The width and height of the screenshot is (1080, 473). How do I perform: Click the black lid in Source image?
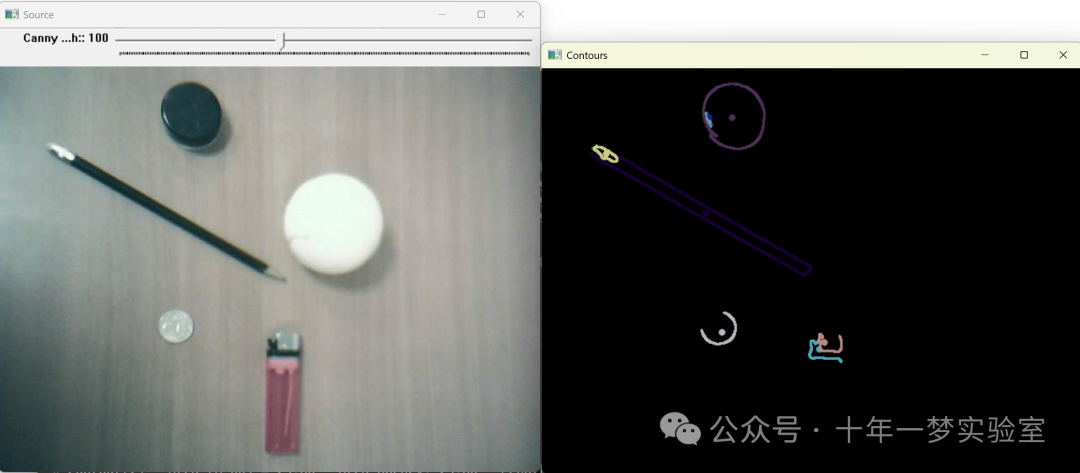point(192,116)
